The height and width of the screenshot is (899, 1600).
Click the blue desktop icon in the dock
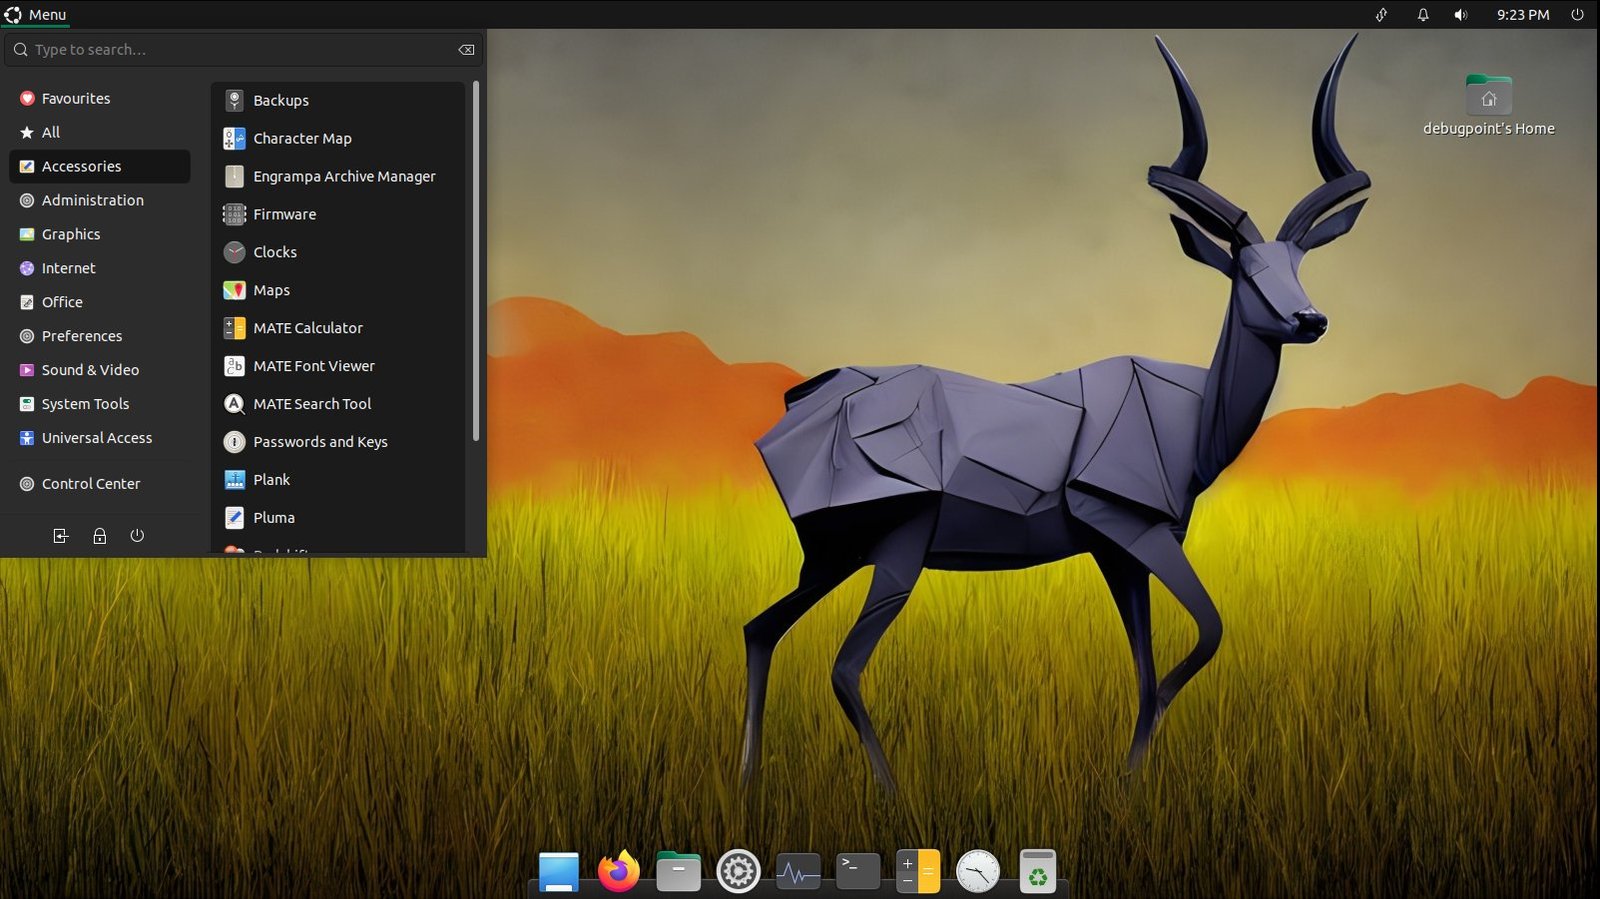pyautogui.click(x=558, y=872)
